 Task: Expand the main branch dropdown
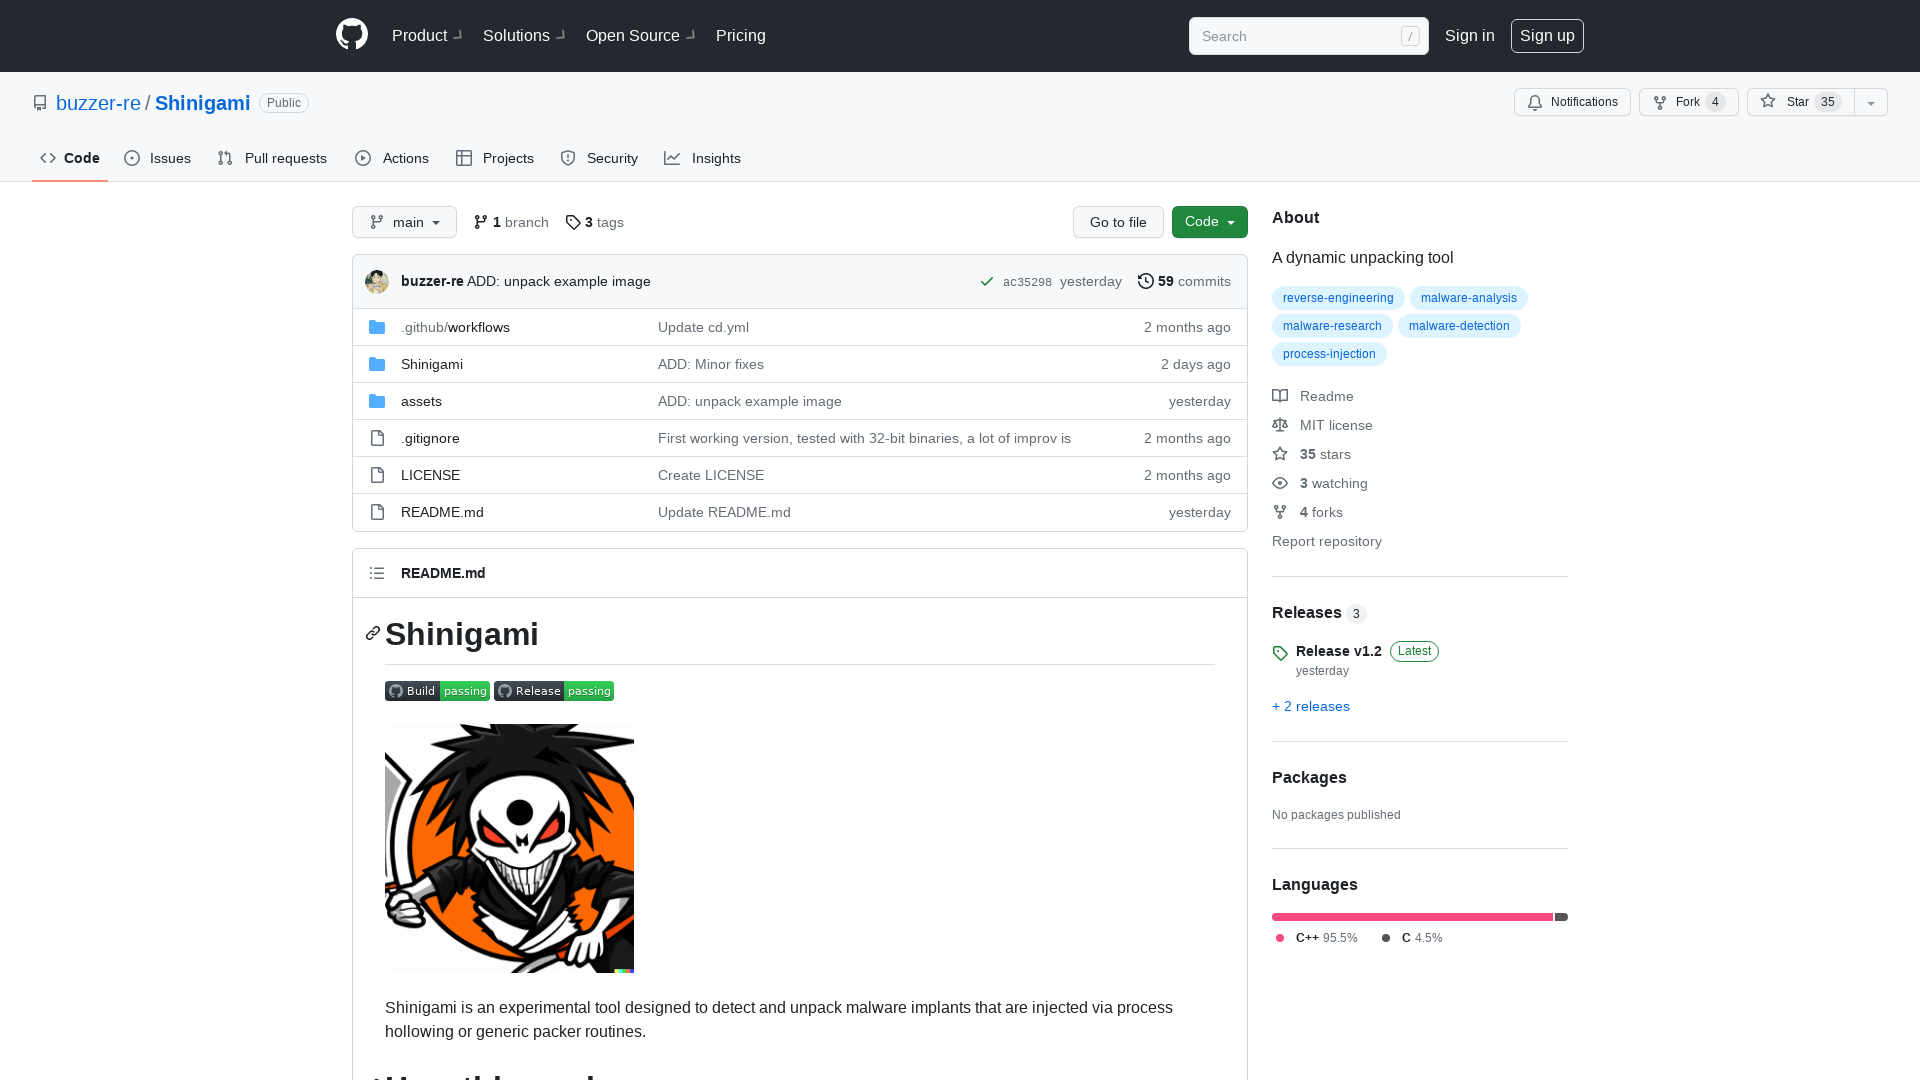(404, 222)
